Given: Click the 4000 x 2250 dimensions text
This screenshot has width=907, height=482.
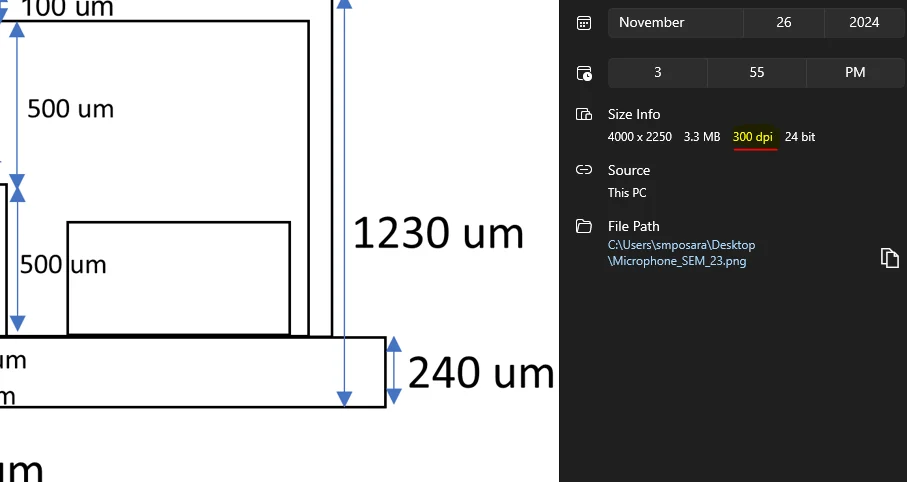Looking at the screenshot, I should point(640,137).
